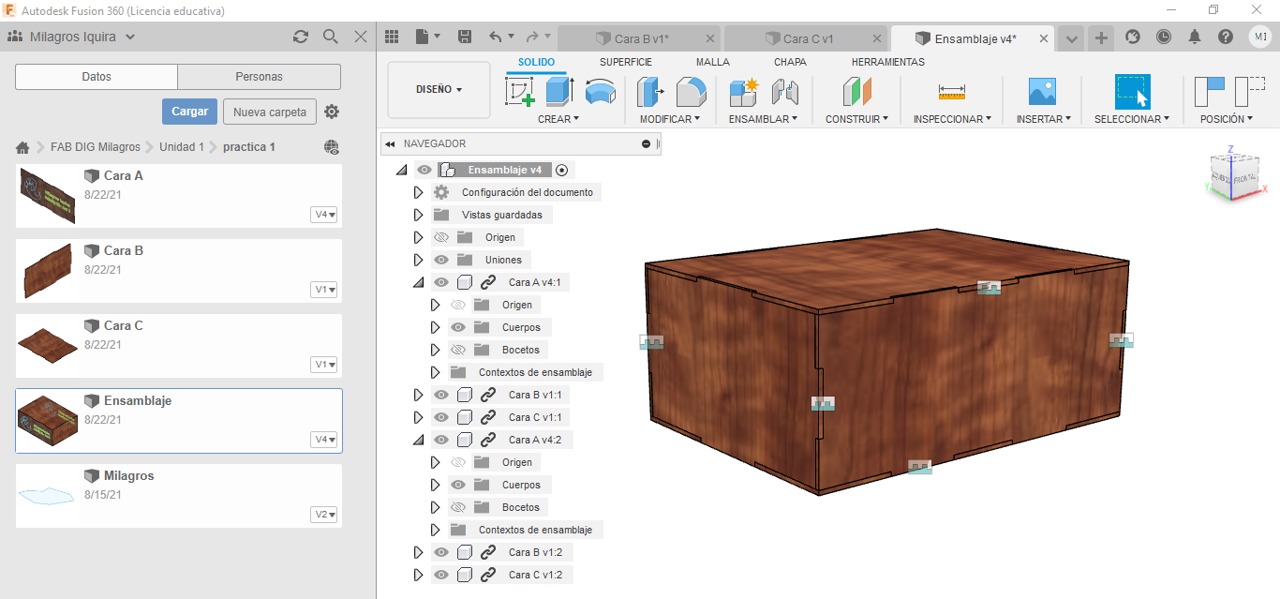Click the Press Pull modify icon
This screenshot has width=1280, height=599.
pyautogui.click(x=650, y=92)
